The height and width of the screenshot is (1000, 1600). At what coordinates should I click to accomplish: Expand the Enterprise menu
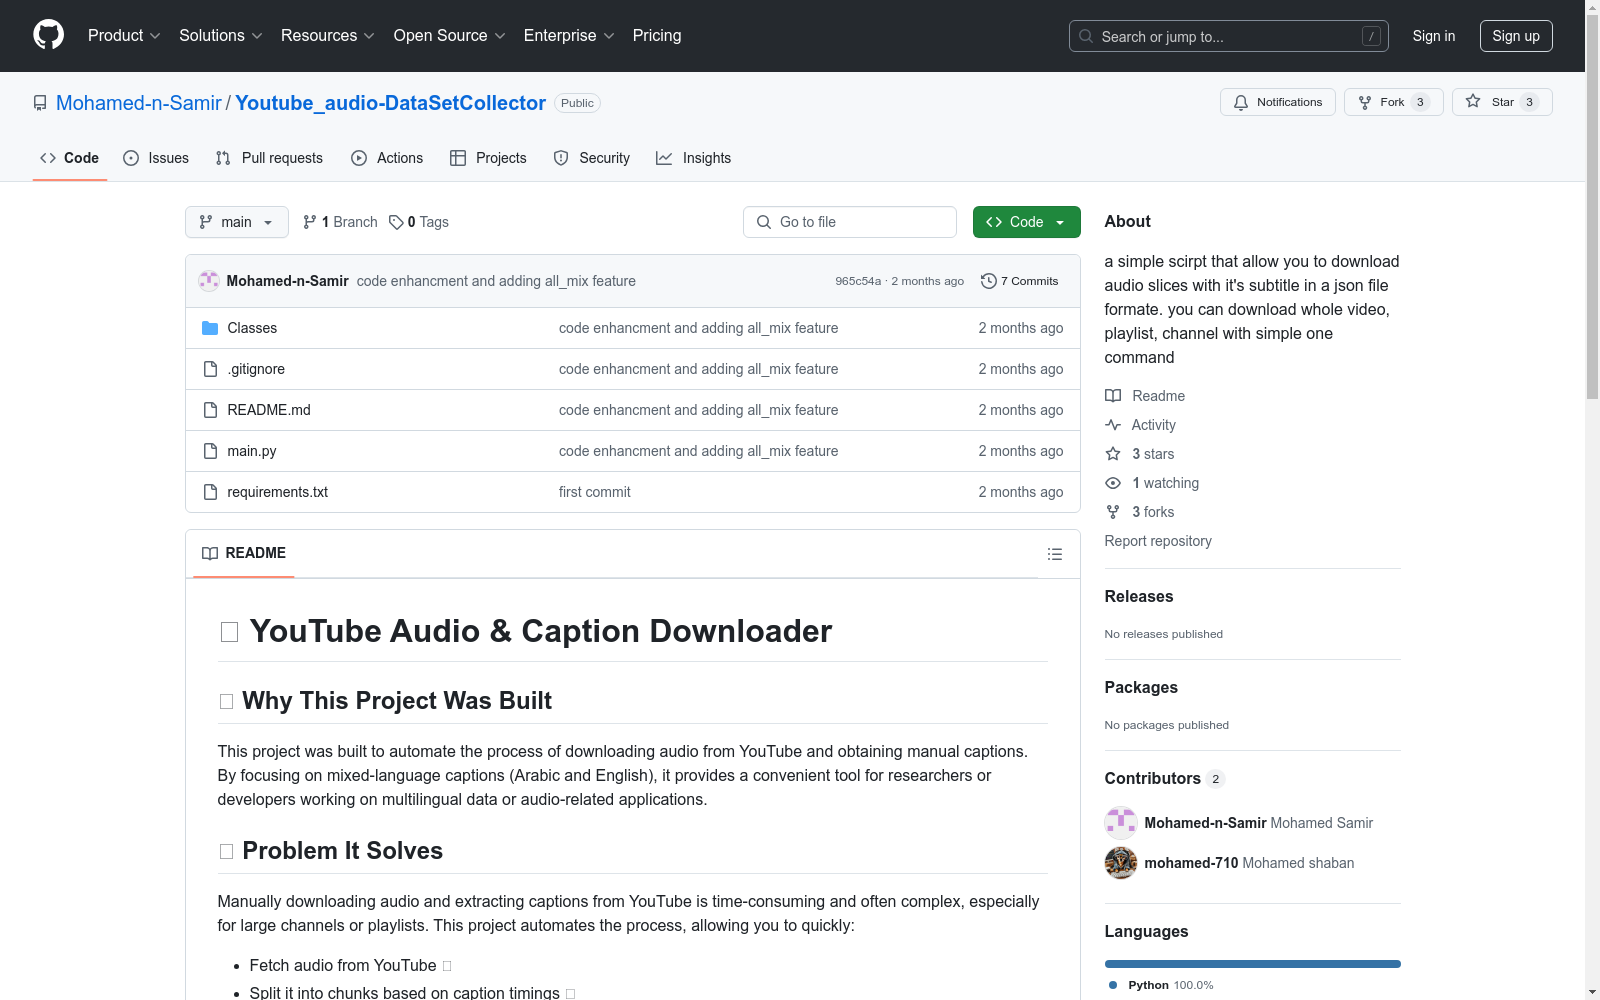pos(569,36)
